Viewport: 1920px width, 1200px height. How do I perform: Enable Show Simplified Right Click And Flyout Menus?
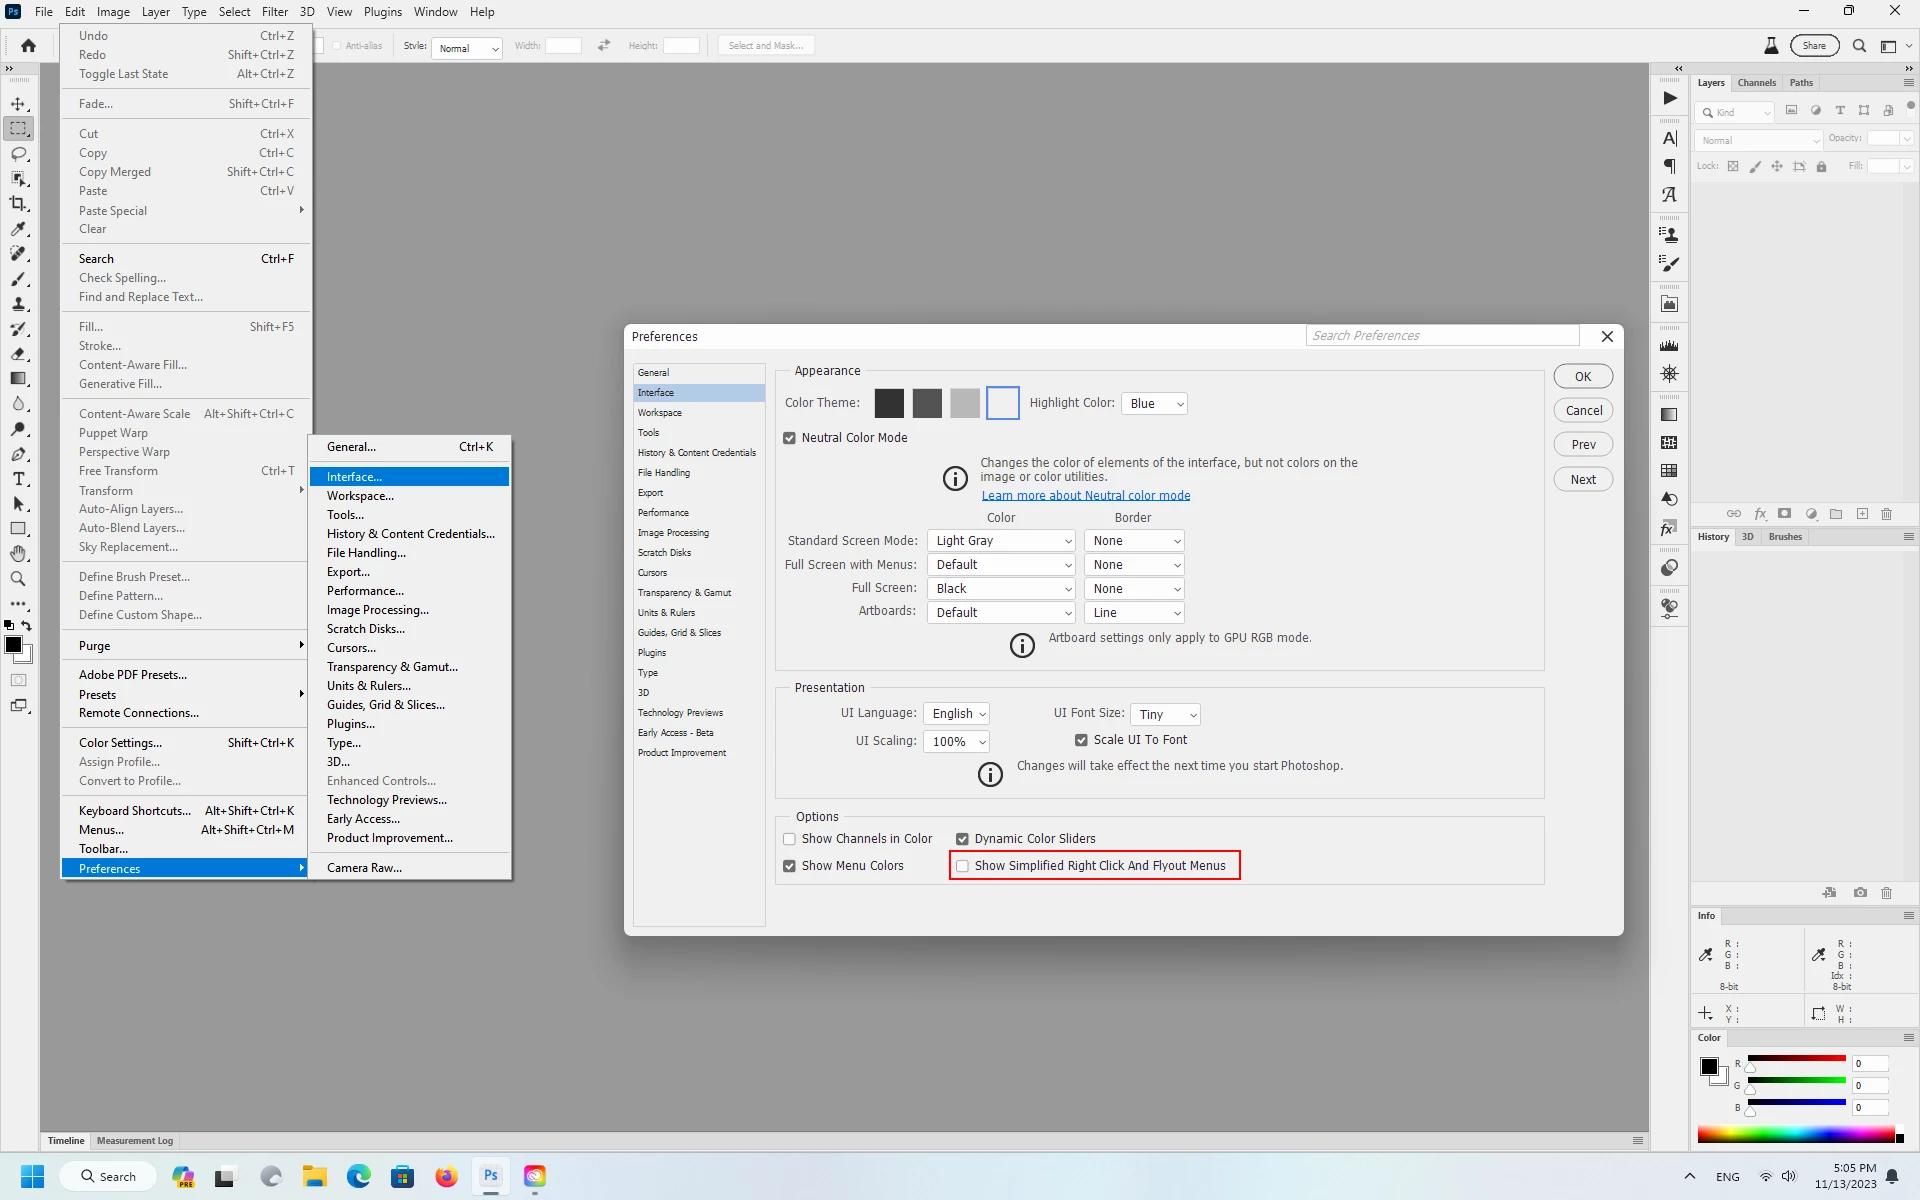962,866
